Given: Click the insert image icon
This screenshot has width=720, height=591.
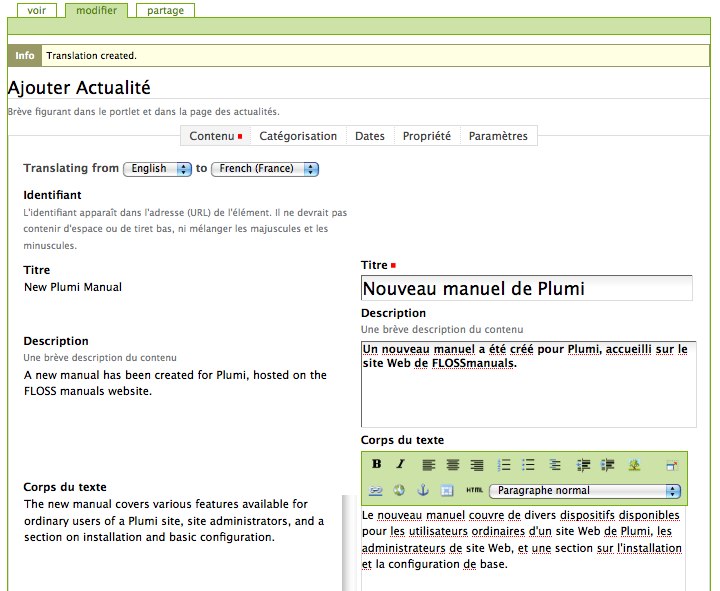Looking at the screenshot, I should tap(634, 465).
